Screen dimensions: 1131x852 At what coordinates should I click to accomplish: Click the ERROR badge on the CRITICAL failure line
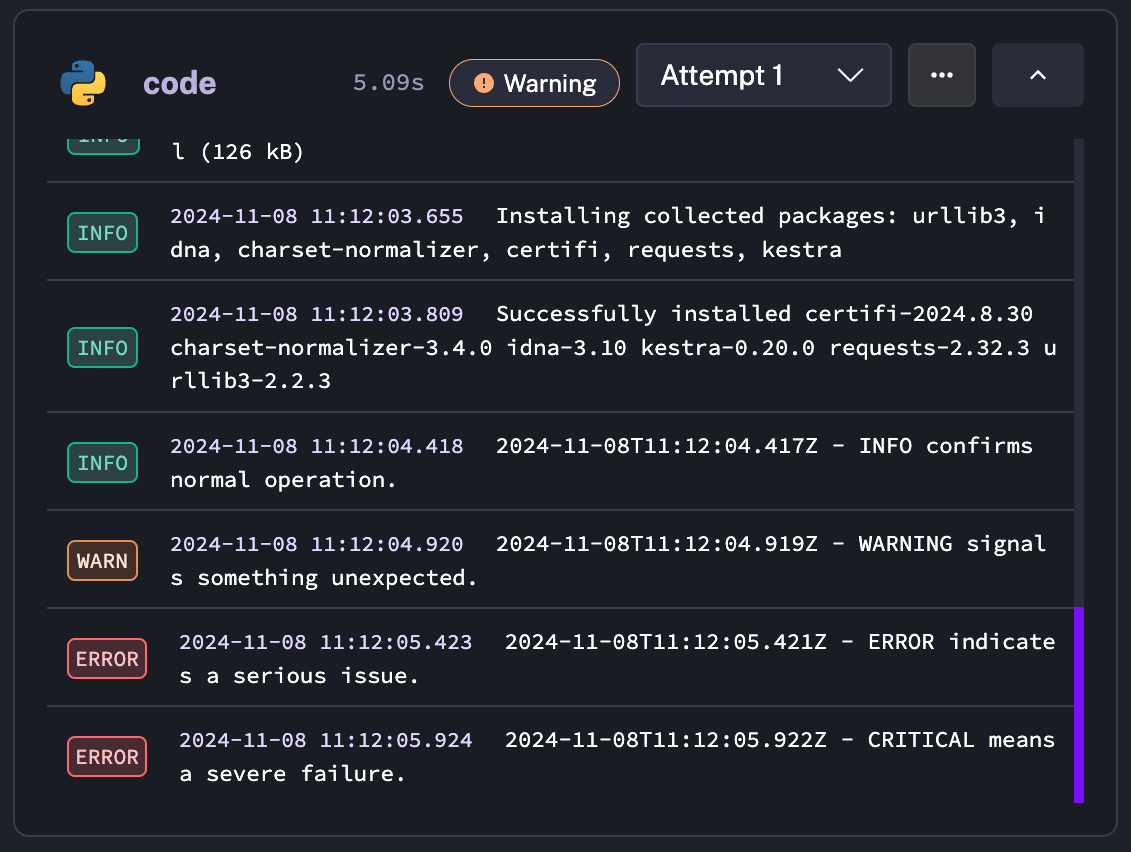(x=106, y=756)
